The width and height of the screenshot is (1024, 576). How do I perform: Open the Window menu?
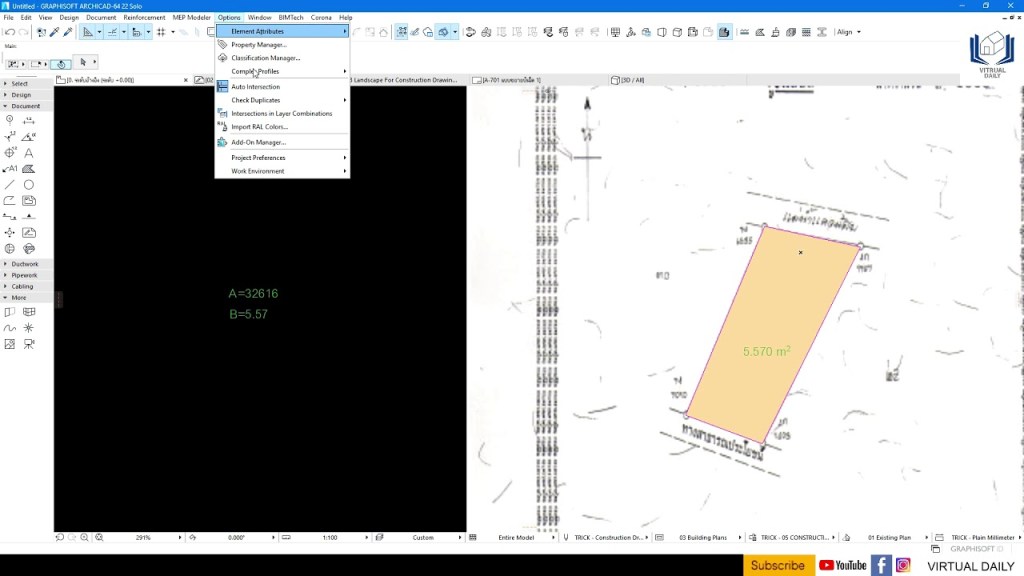tap(259, 17)
